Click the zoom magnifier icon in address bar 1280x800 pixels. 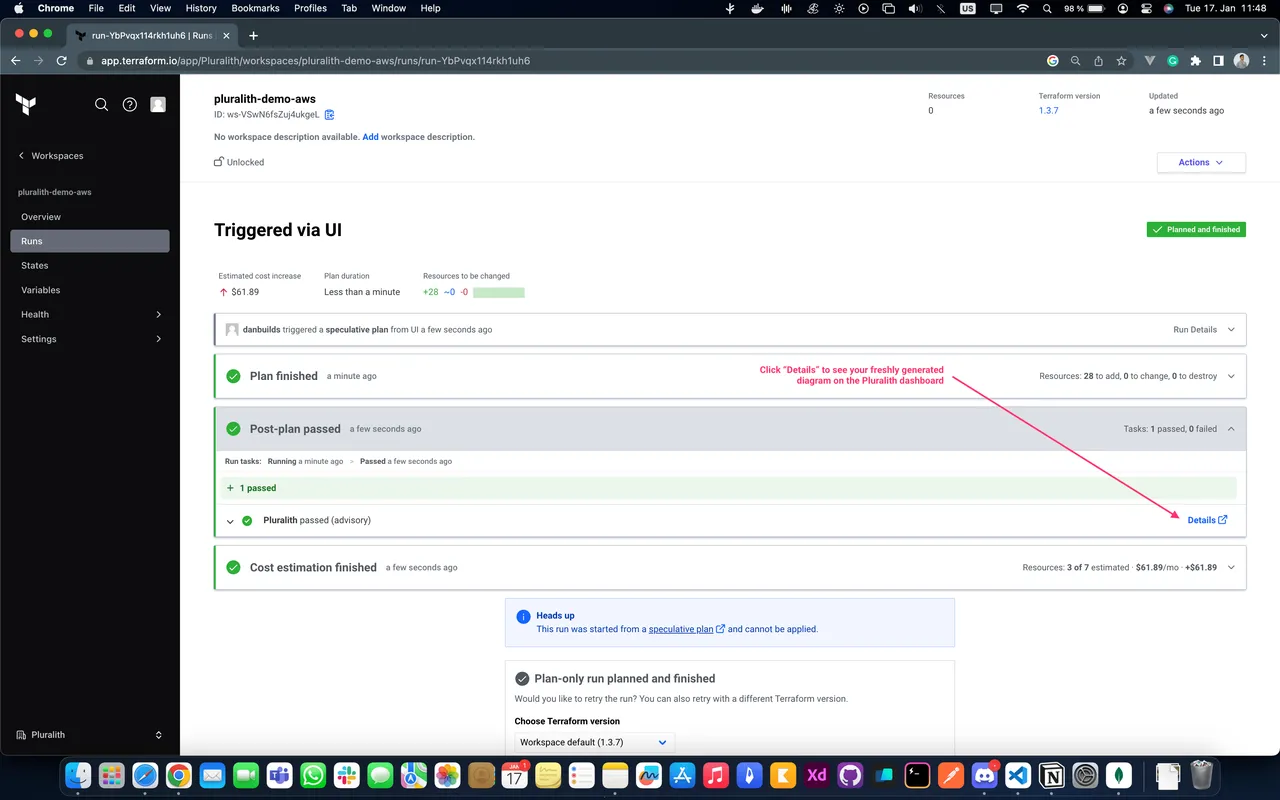[1075, 61]
